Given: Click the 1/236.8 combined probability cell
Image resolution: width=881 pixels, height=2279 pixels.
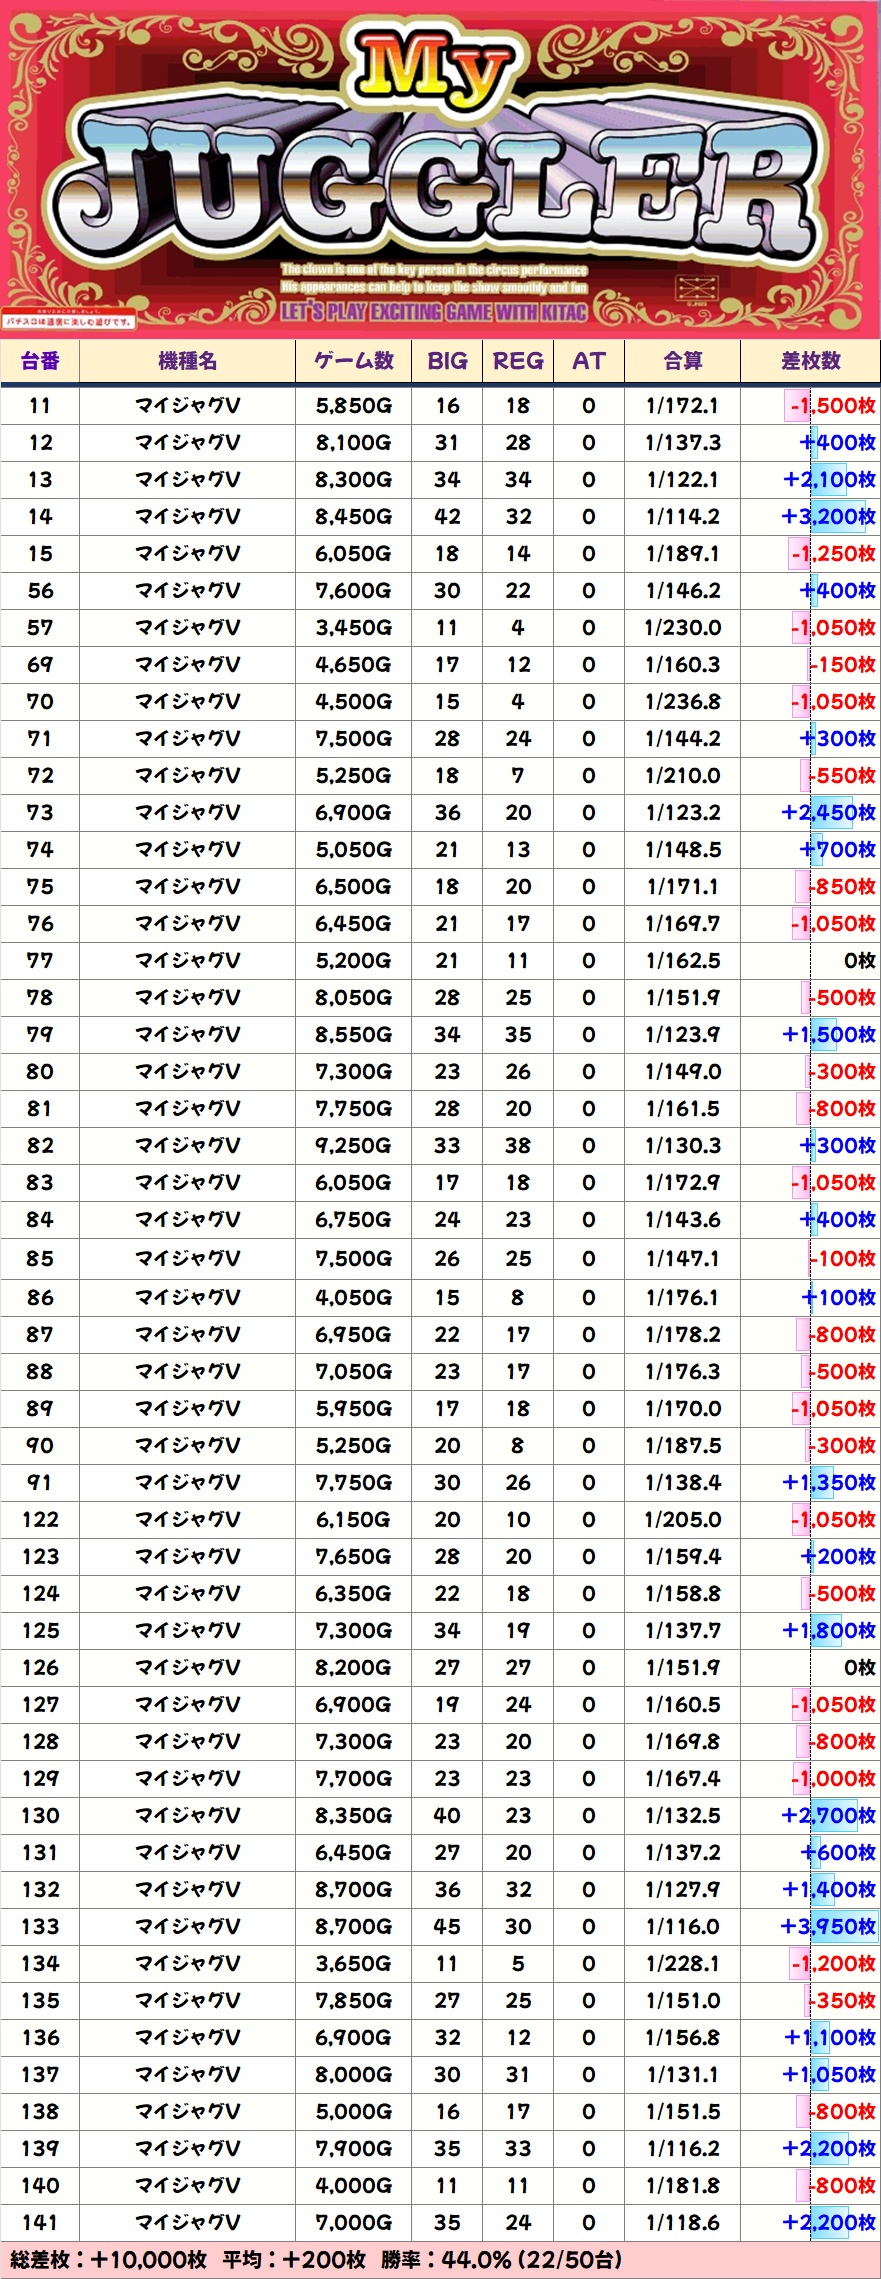Looking at the screenshot, I should coord(683,701).
